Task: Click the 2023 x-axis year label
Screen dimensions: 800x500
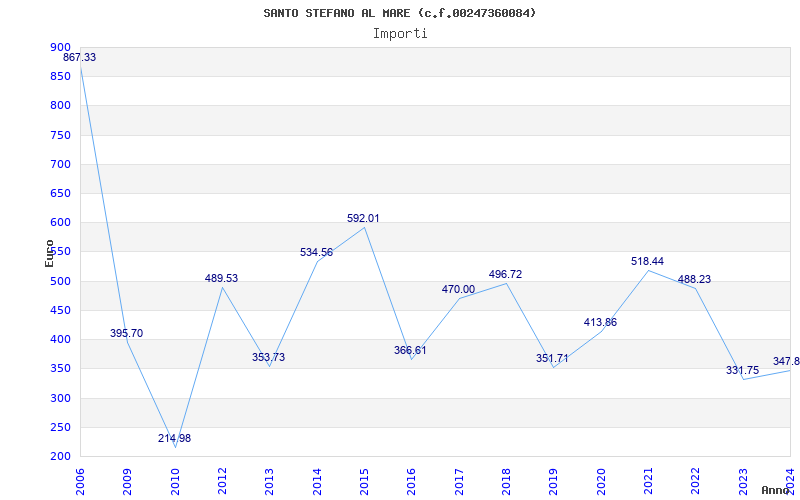Action: 743,482
